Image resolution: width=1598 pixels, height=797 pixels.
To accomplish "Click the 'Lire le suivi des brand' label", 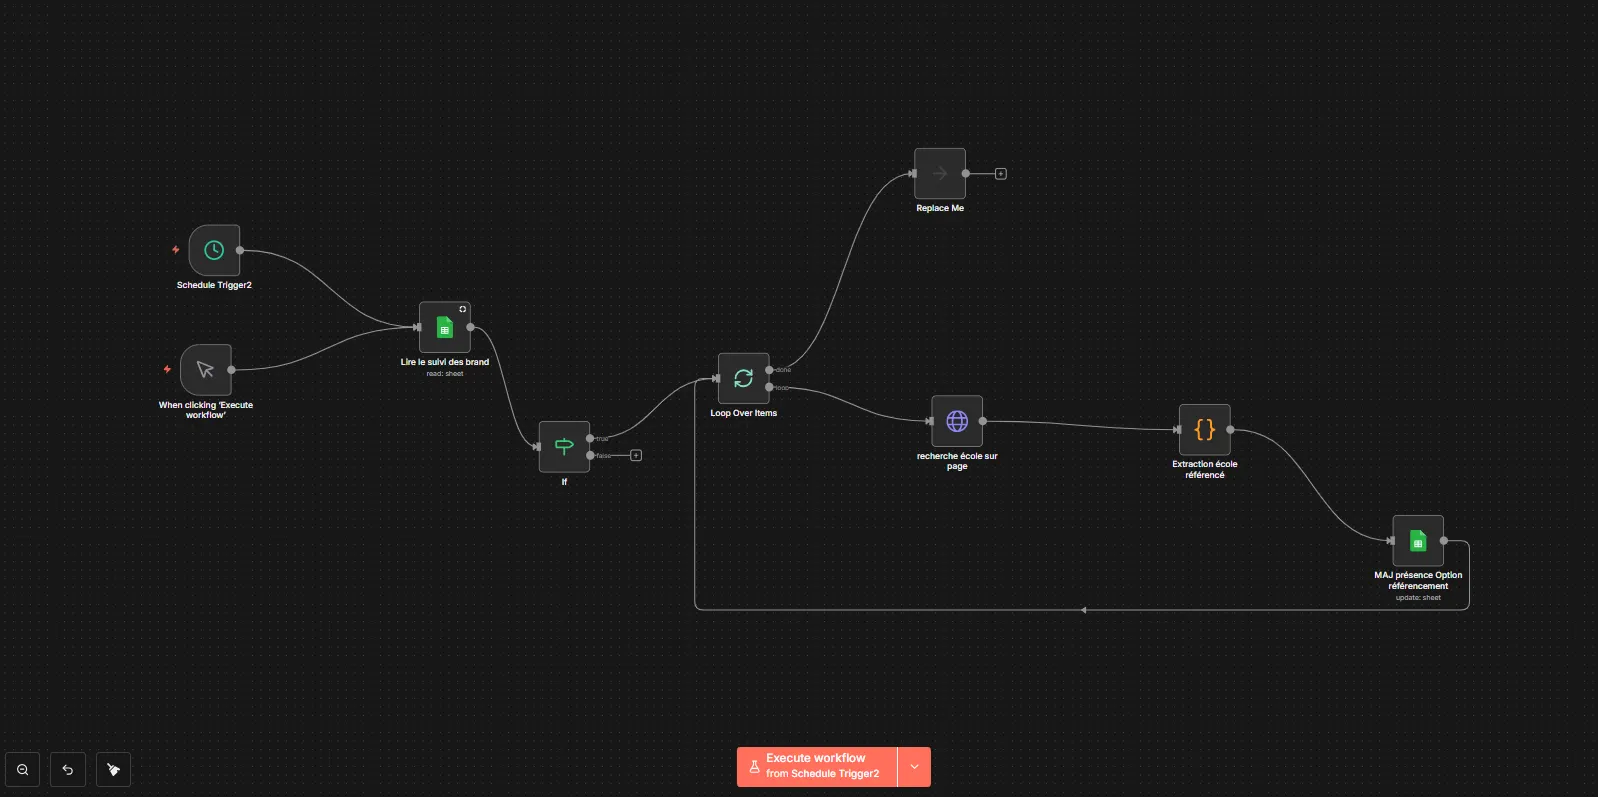I will [x=445, y=362].
